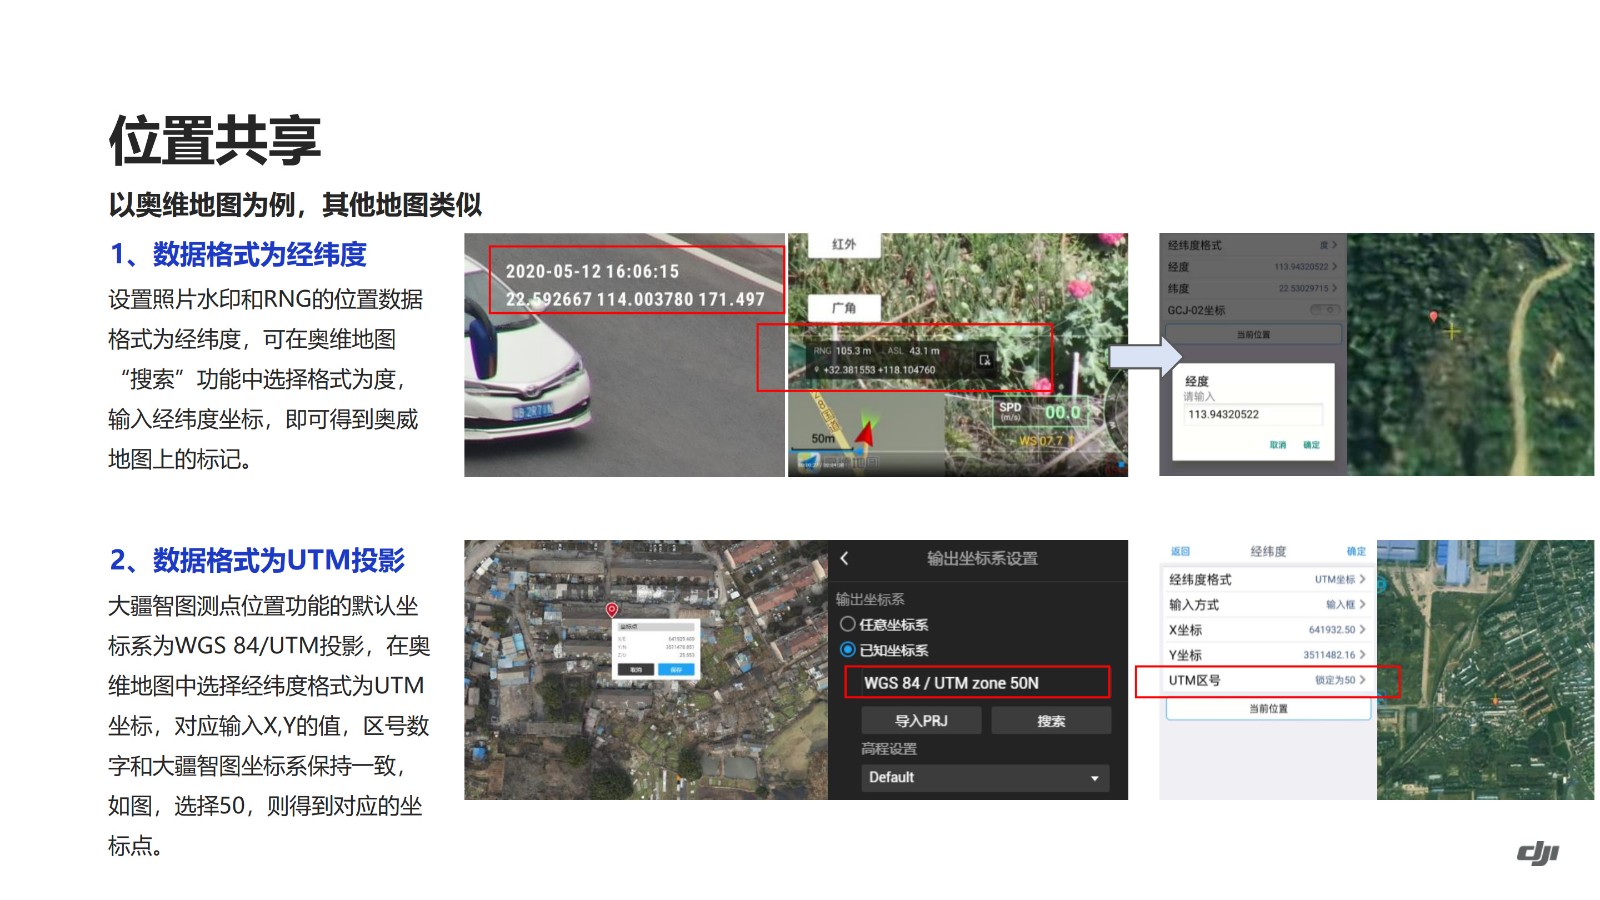Click the DJI logo at slide corner

click(1537, 852)
